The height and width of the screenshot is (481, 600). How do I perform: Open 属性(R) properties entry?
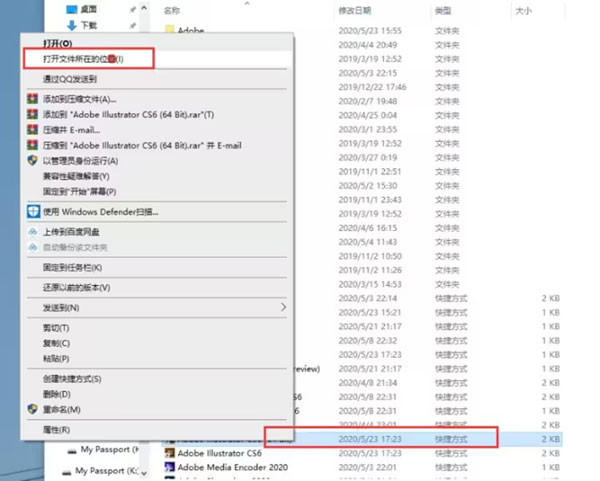point(56,430)
